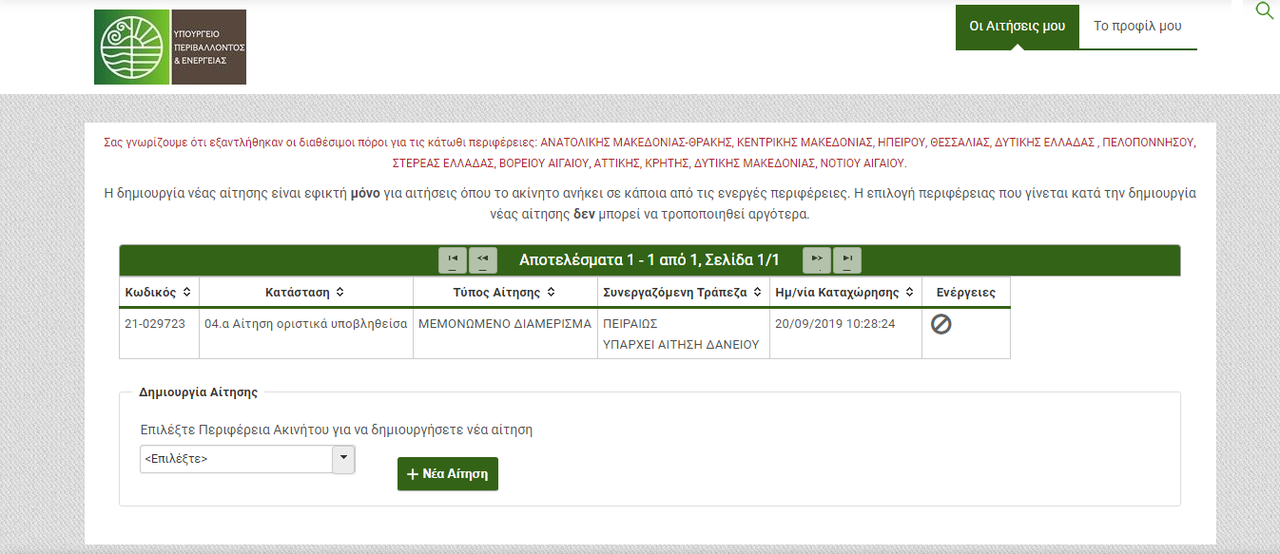Open the Οι Αιτήσεις μου tab
The height and width of the screenshot is (554, 1280).
(x=1017, y=26)
